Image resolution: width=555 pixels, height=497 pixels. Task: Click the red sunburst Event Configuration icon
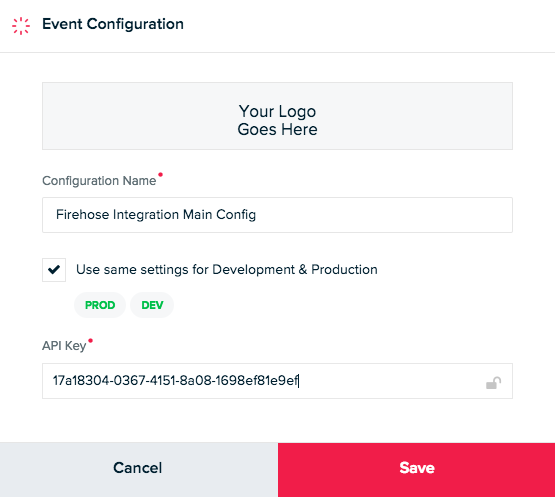[x=21, y=26]
